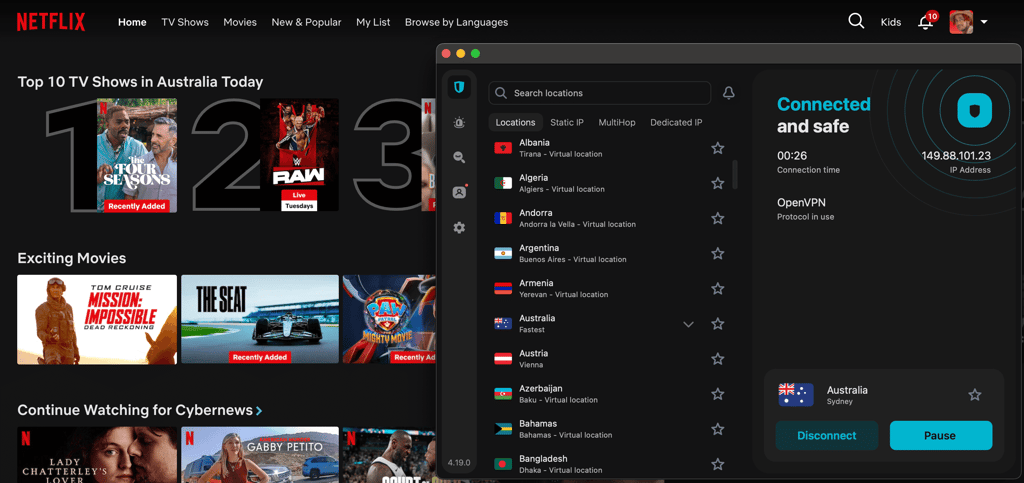This screenshot has width=1024, height=483.
Task: Click the location list scrollbar
Action: pos(735,175)
